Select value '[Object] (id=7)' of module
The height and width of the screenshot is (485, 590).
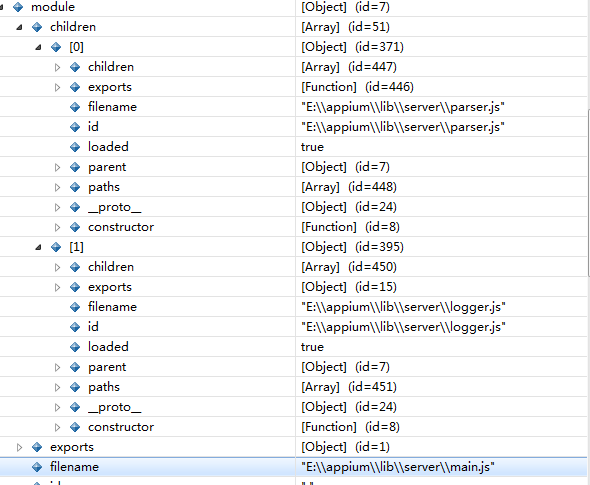click(345, 7)
